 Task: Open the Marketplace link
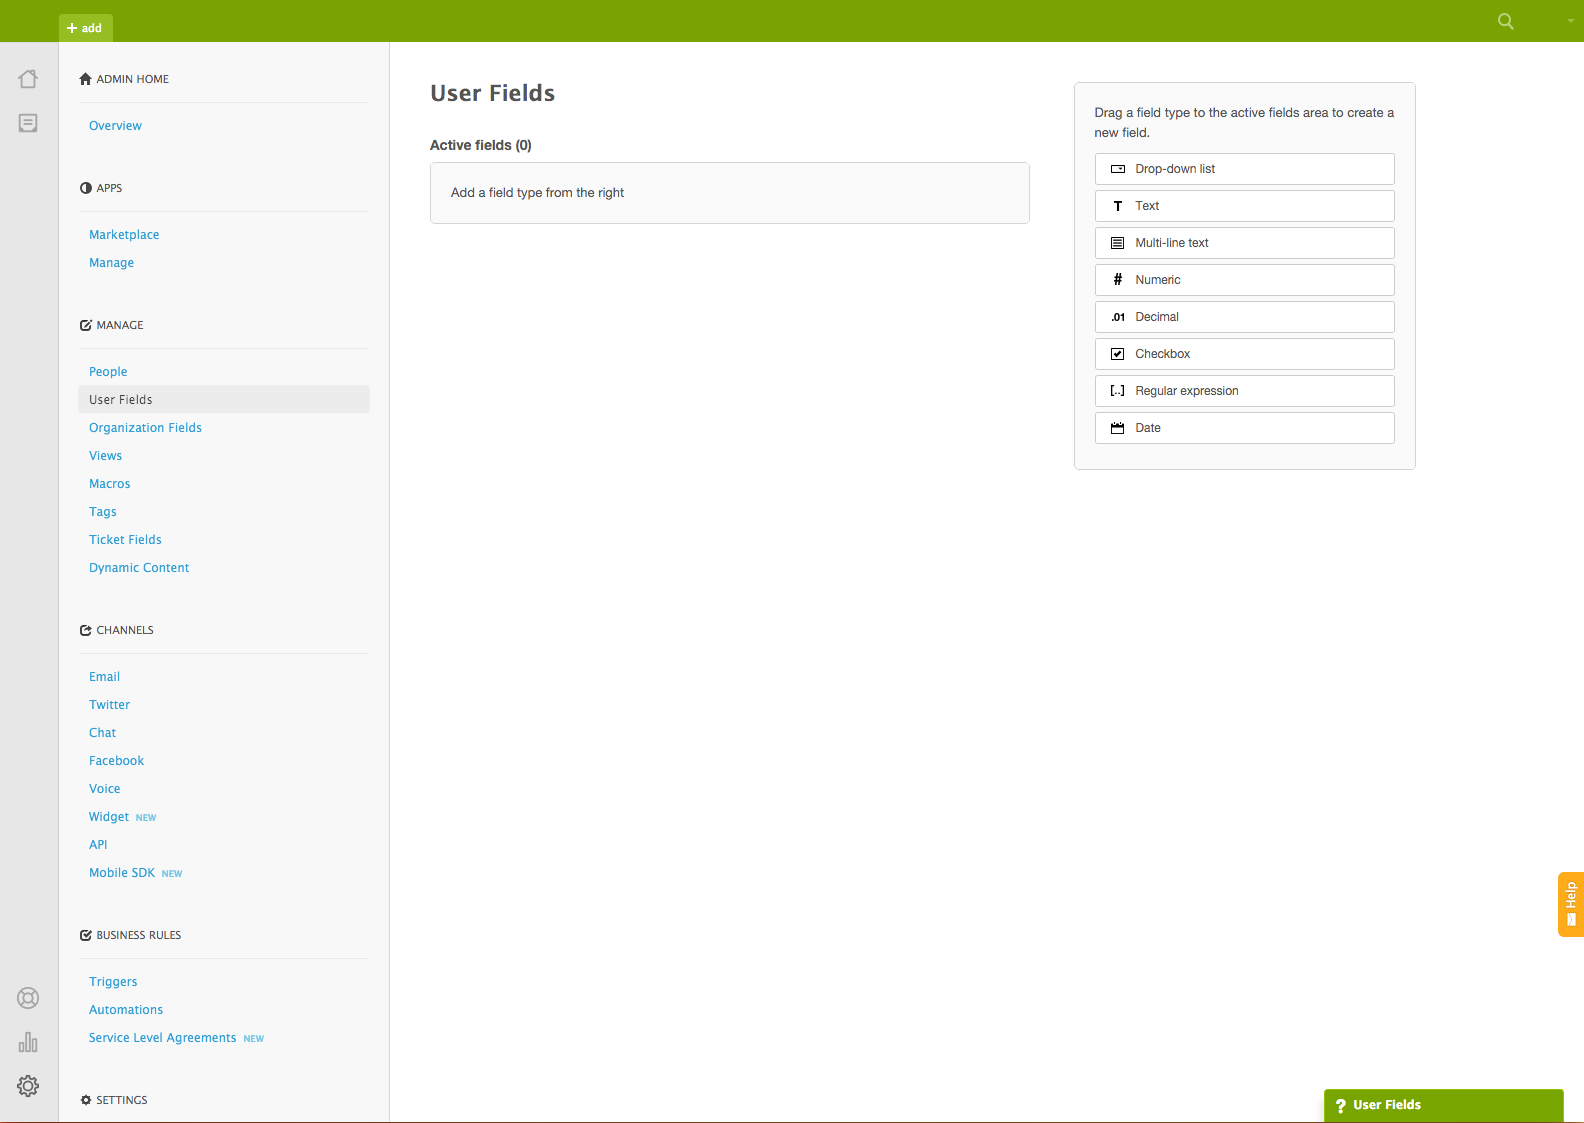[124, 235]
